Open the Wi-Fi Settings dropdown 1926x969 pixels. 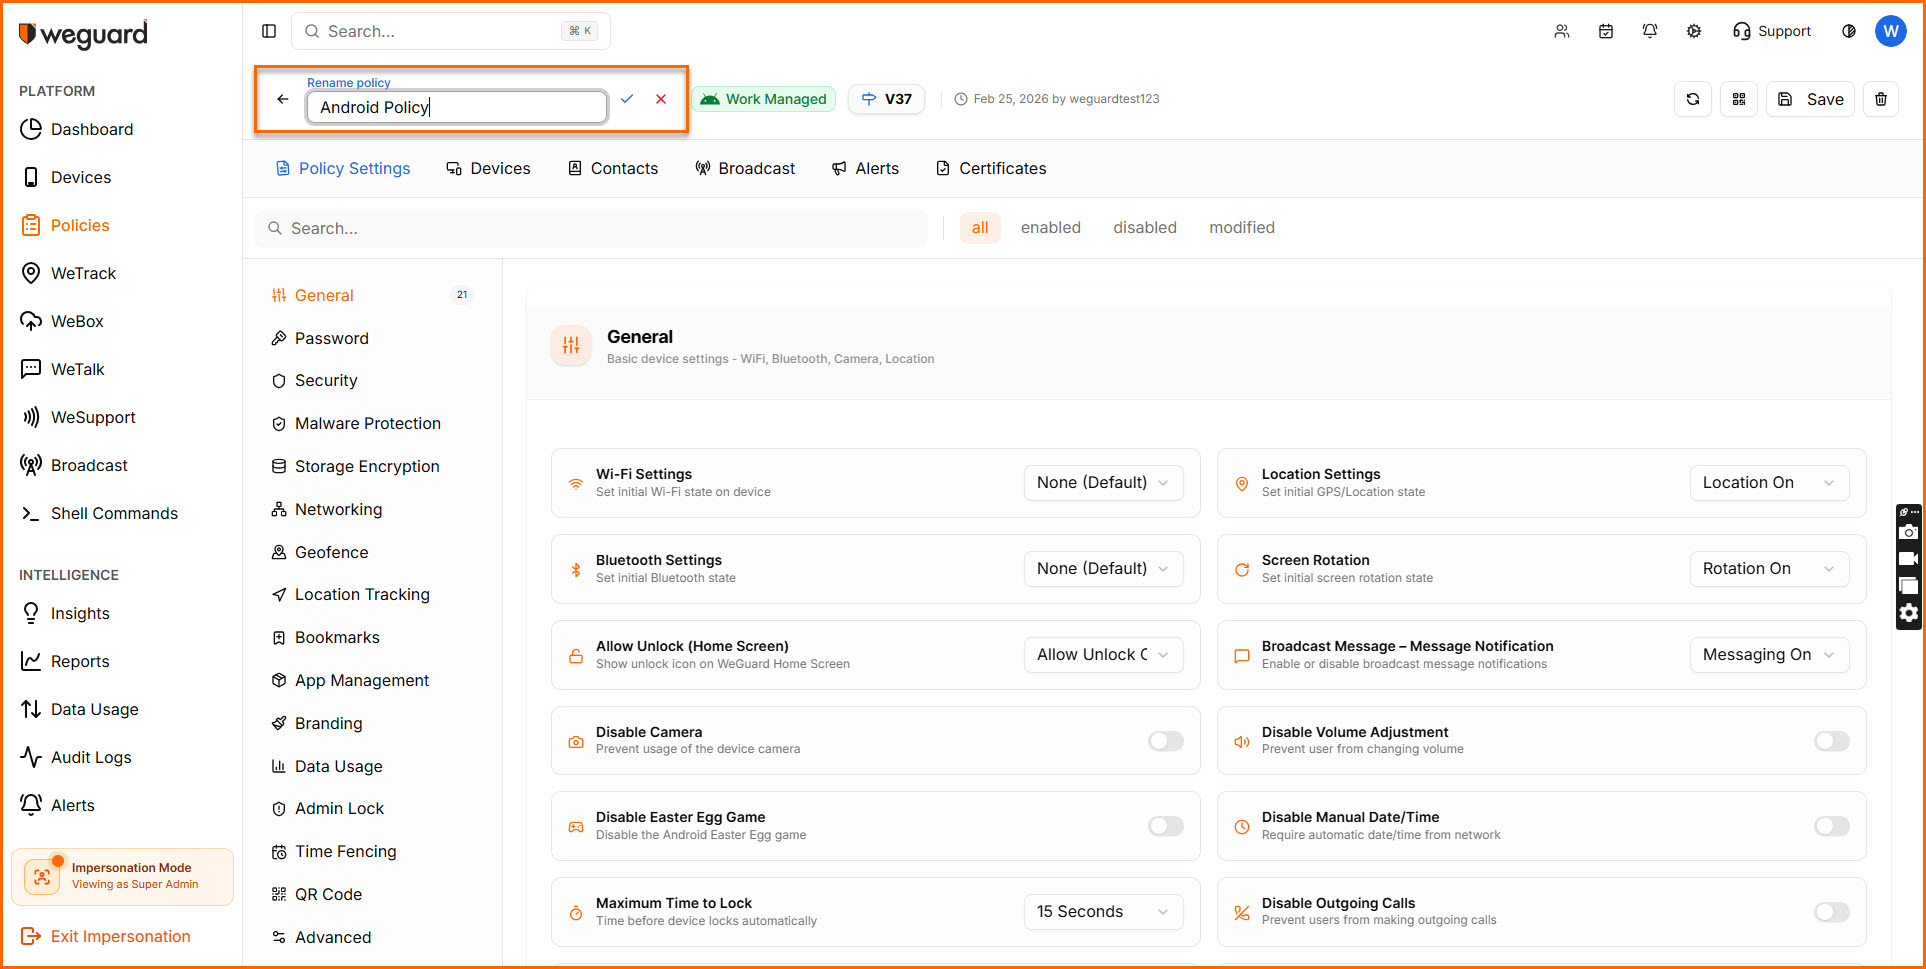pos(1103,483)
